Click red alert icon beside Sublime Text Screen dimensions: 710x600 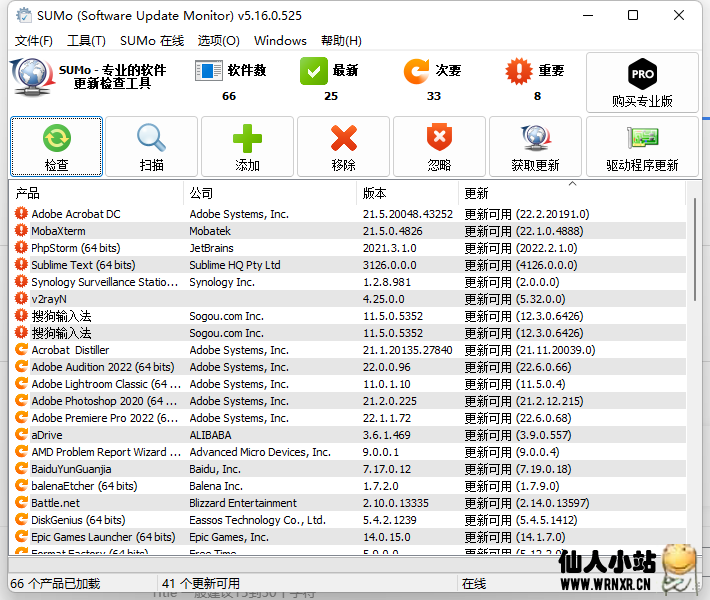[x=21, y=264]
